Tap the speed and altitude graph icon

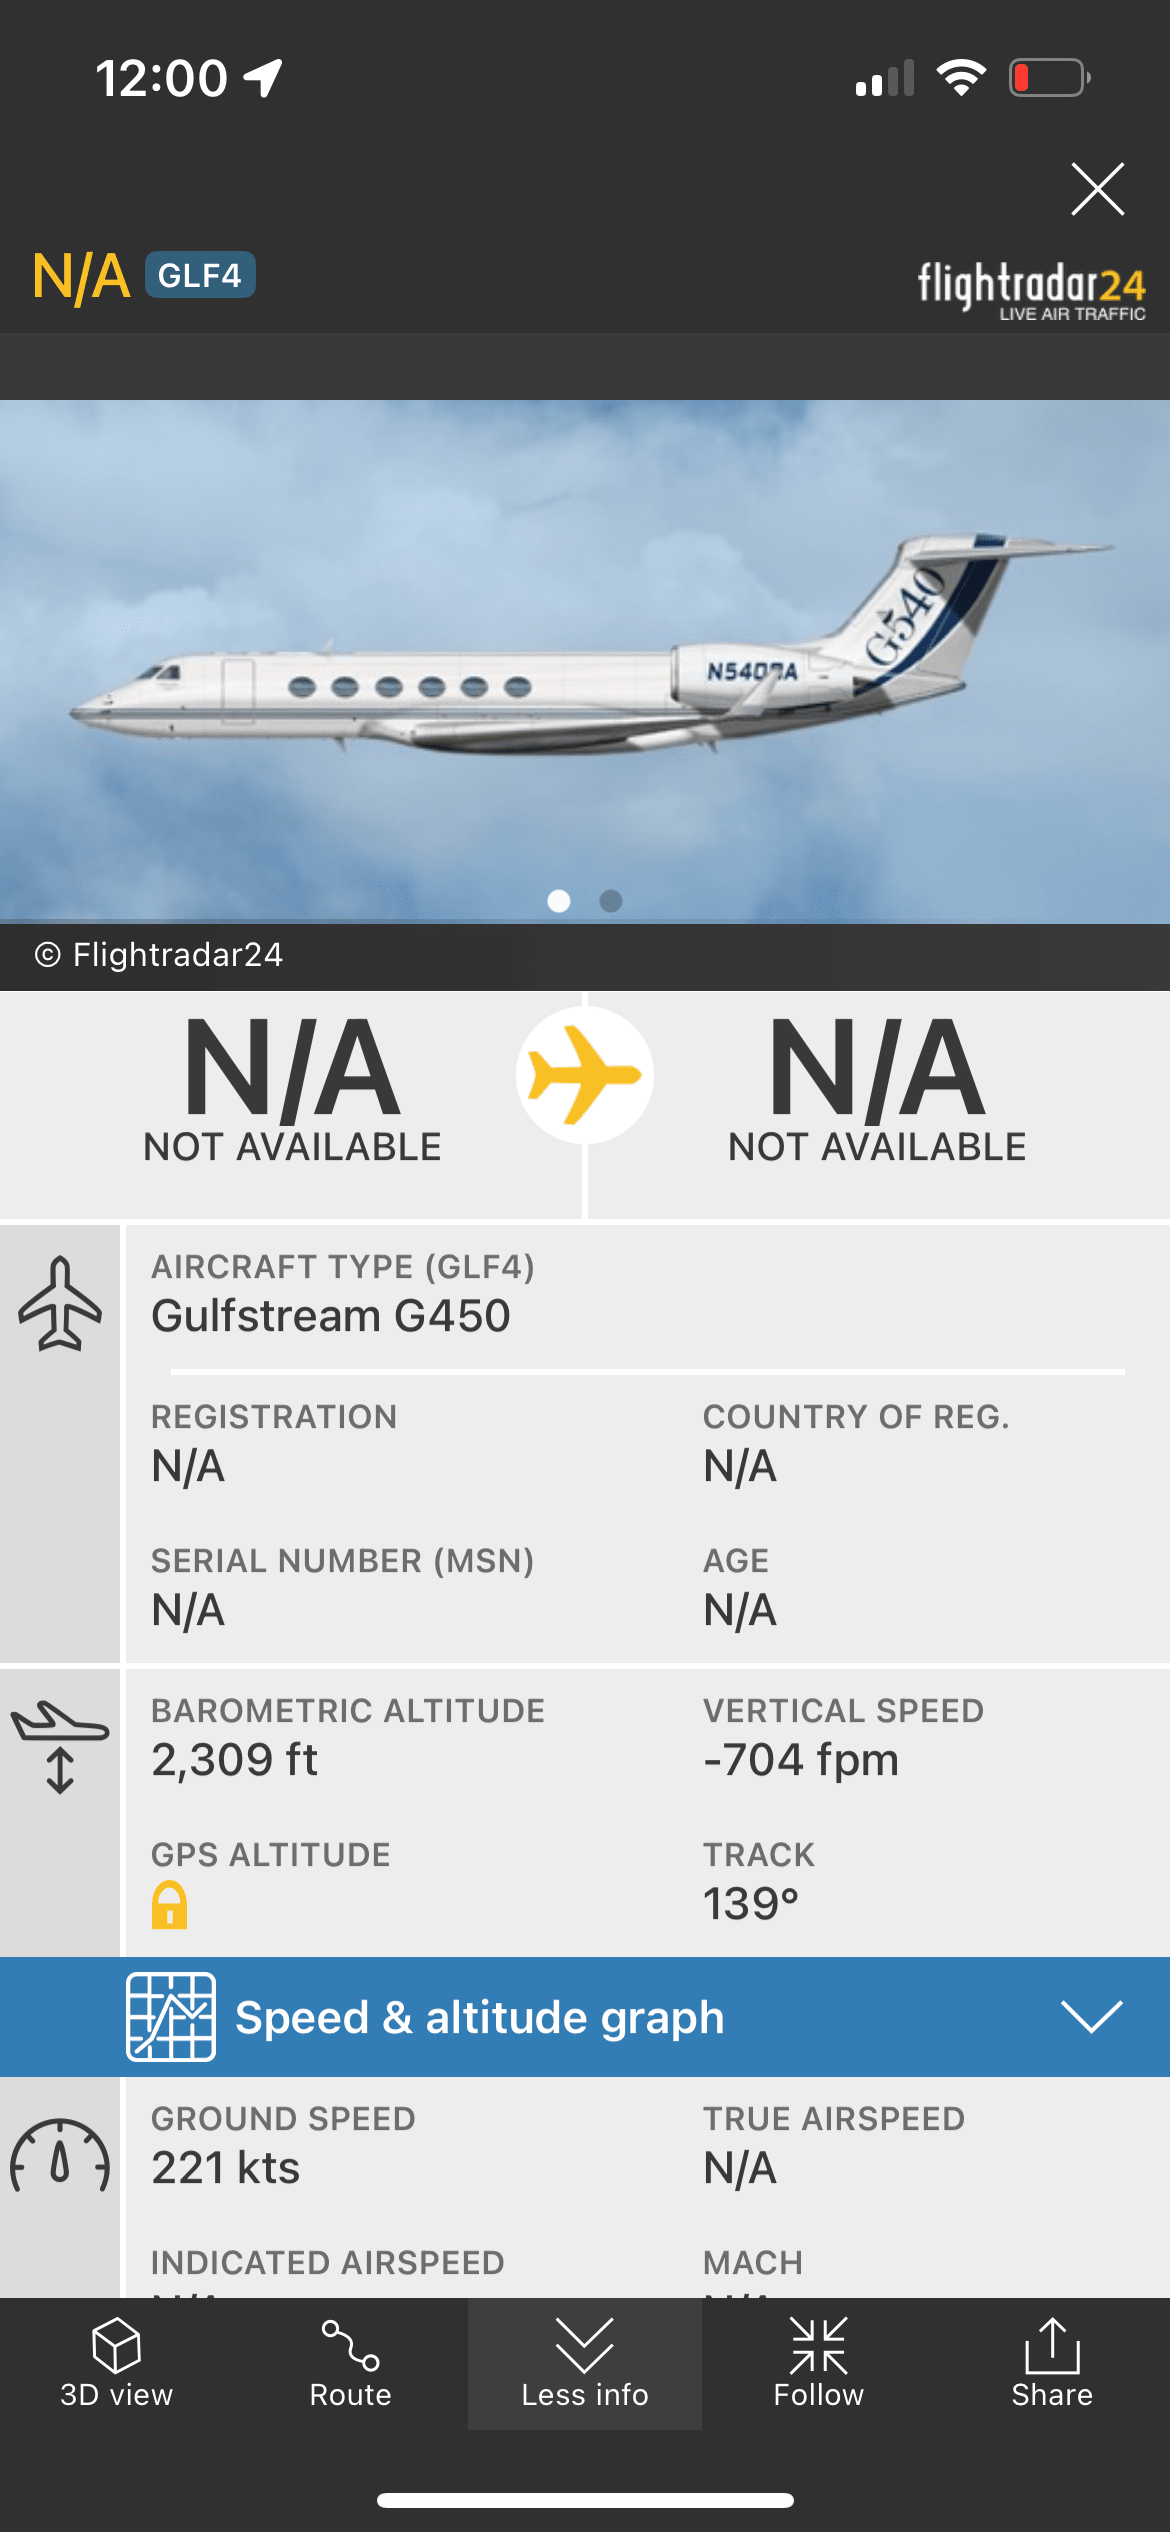(x=171, y=2017)
